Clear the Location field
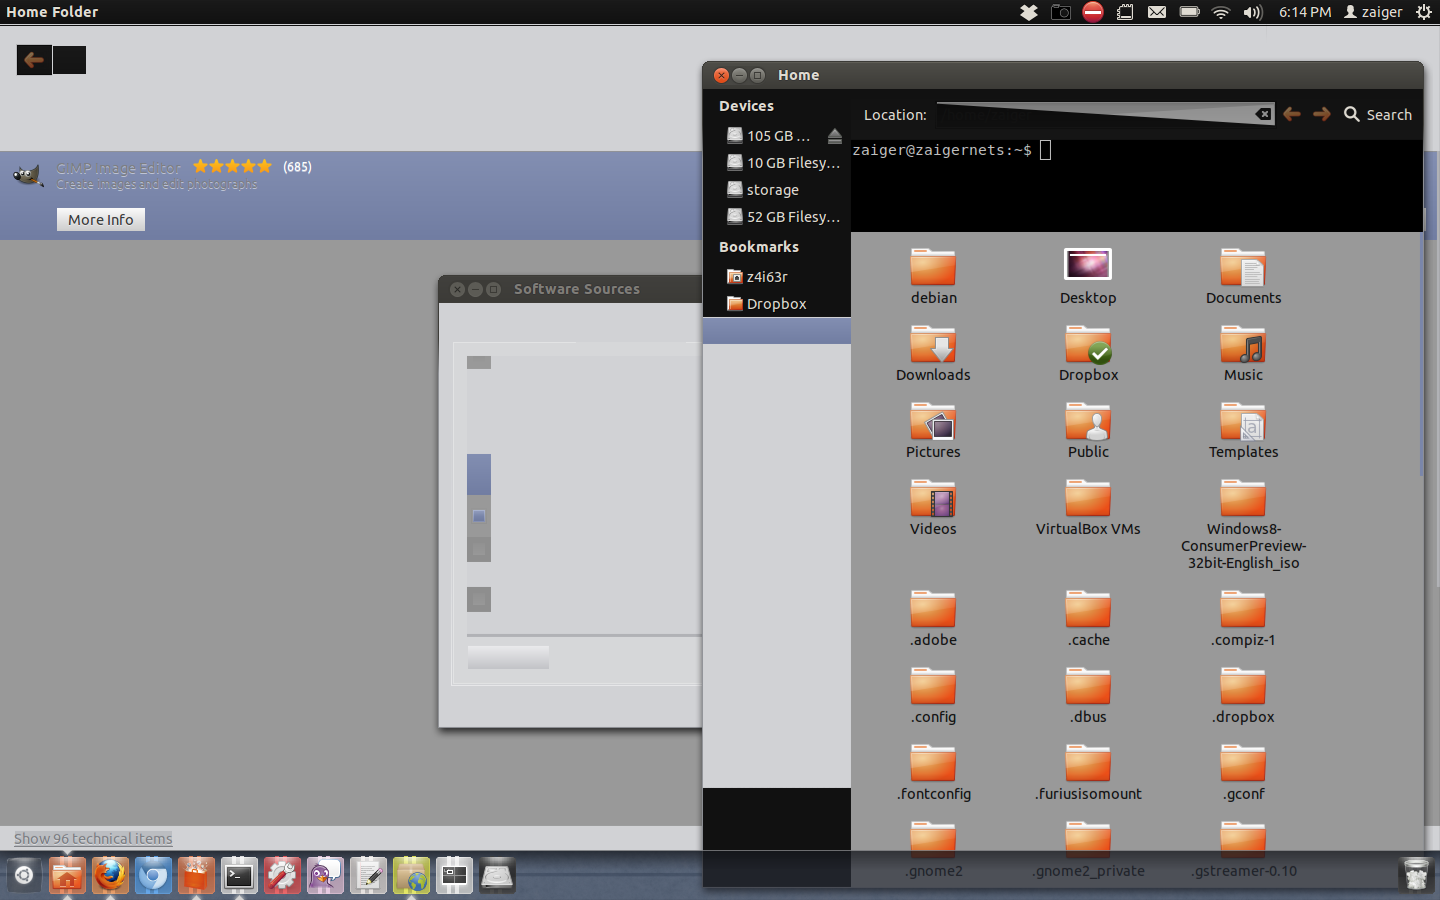 1264,114
